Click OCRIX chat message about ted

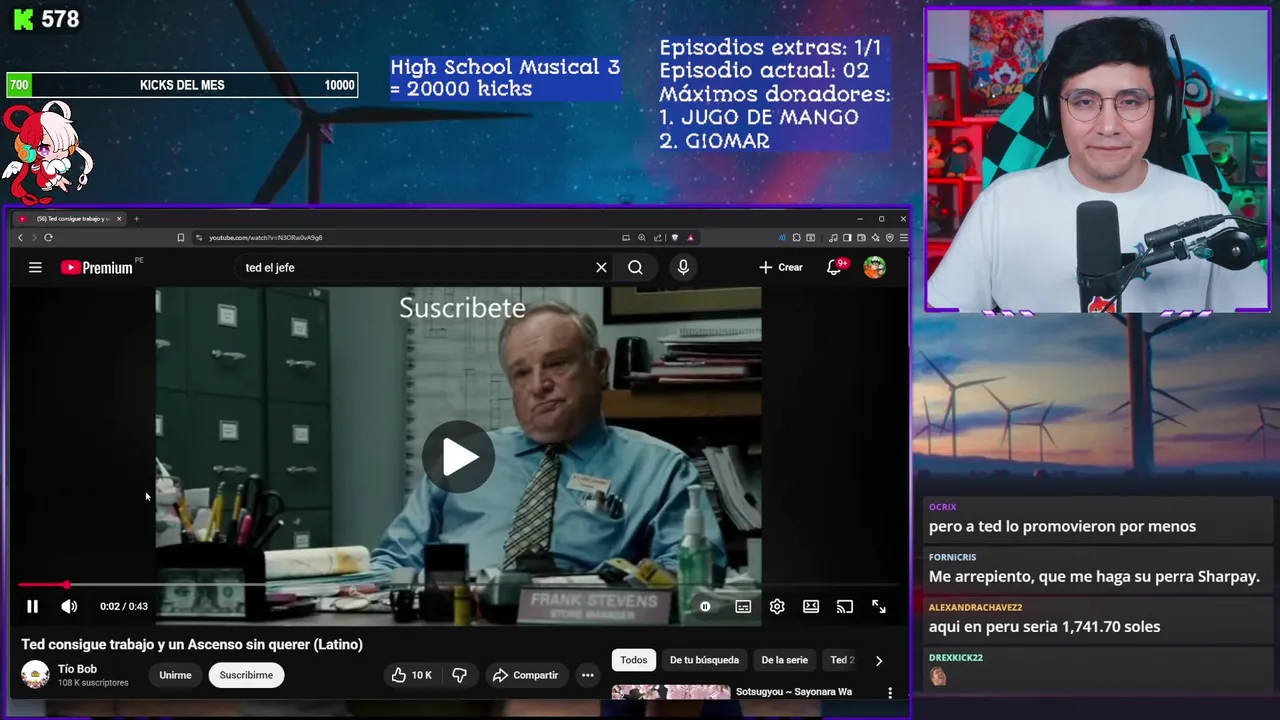coord(1062,526)
